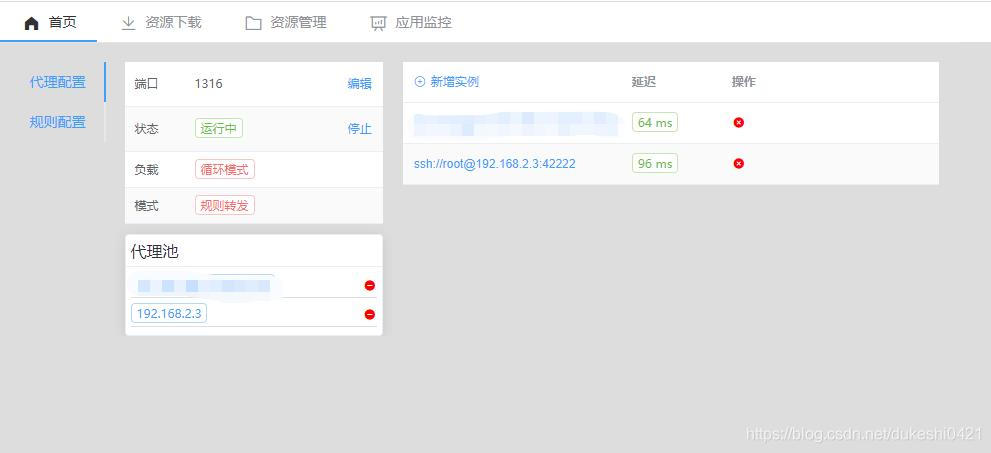Click the blurred instance address link

(515, 123)
